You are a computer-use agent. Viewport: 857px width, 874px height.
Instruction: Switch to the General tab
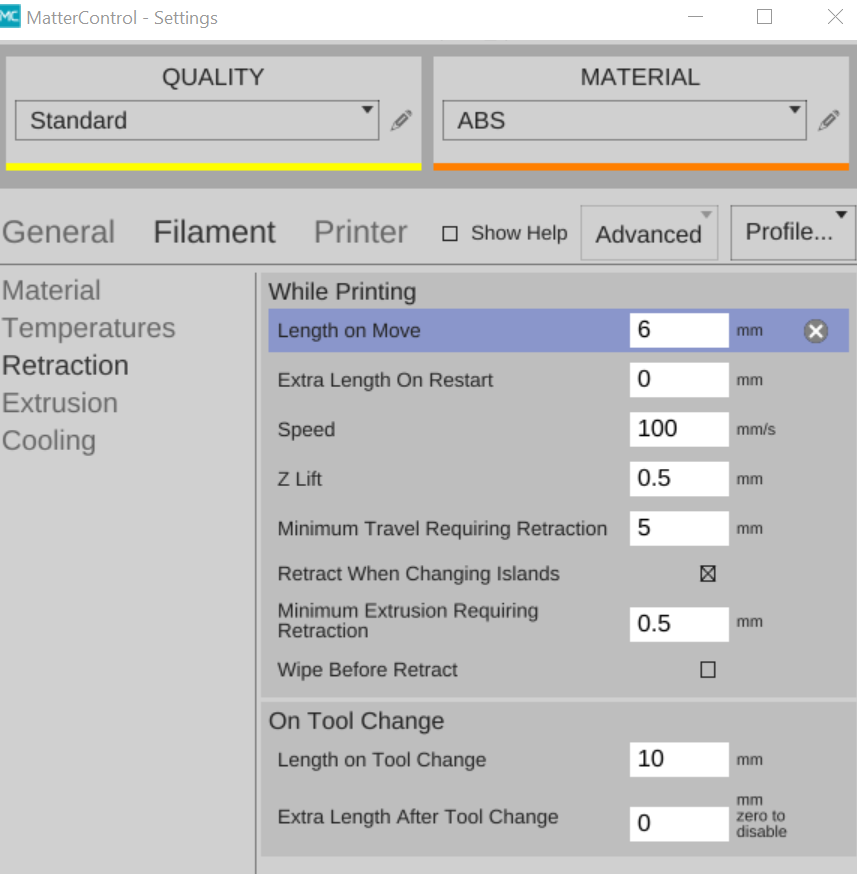click(x=59, y=232)
